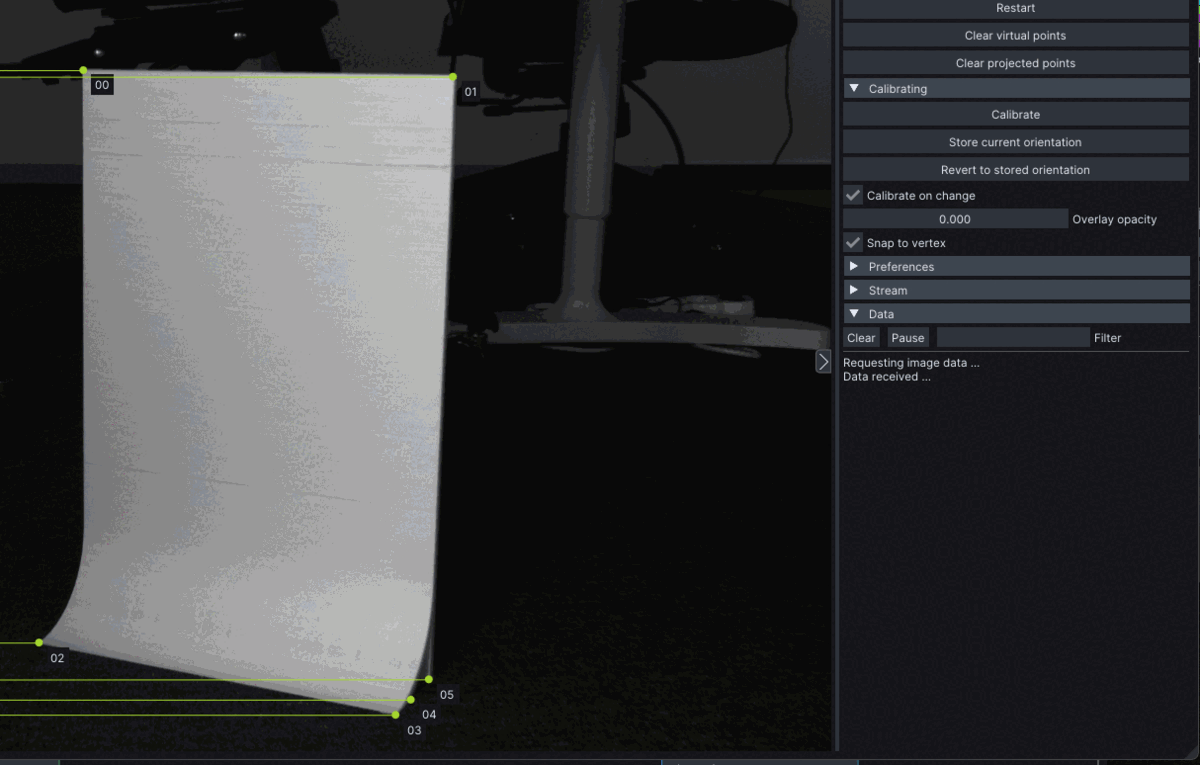This screenshot has width=1200, height=765.
Task: Select calibration point 03
Action: tap(396, 715)
